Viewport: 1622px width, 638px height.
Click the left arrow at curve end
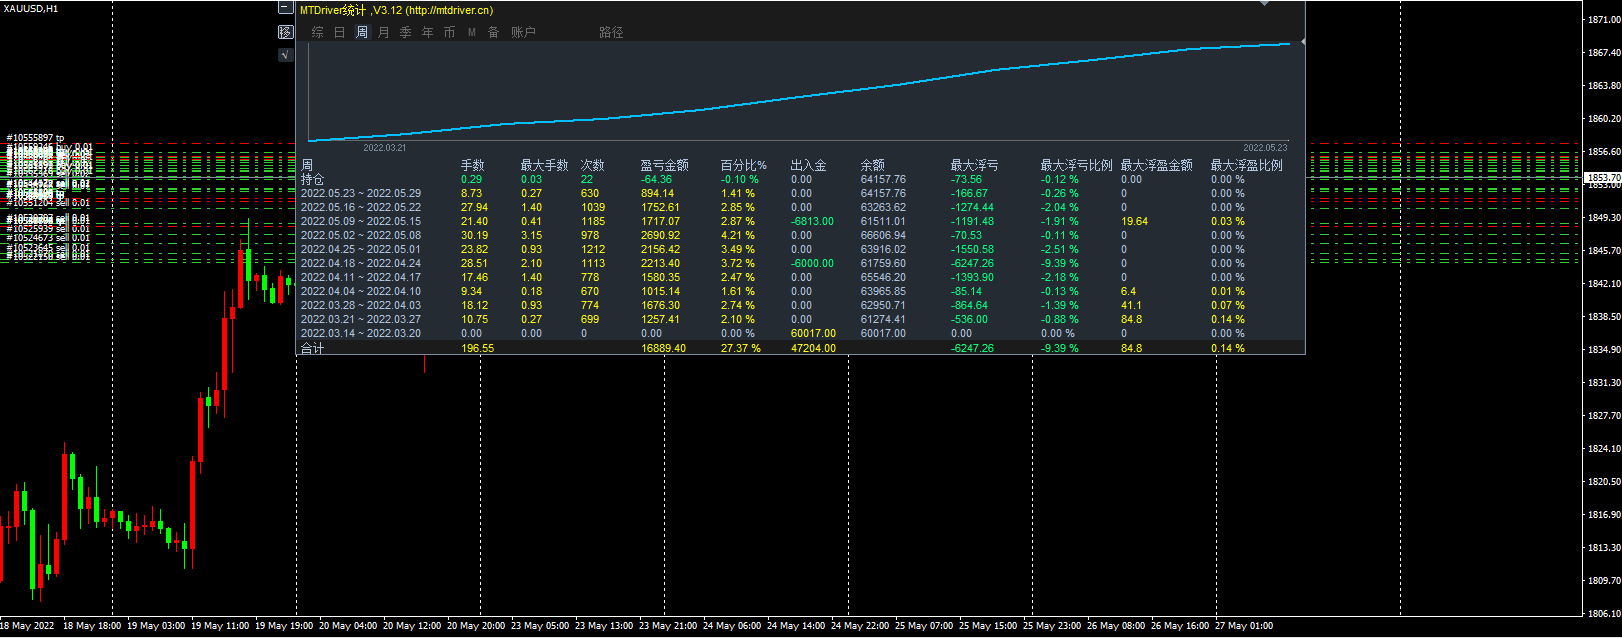click(x=1302, y=42)
